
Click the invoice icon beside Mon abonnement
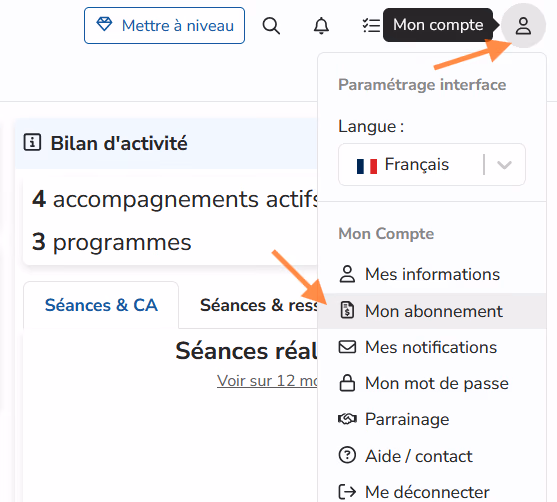click(347, 310)
